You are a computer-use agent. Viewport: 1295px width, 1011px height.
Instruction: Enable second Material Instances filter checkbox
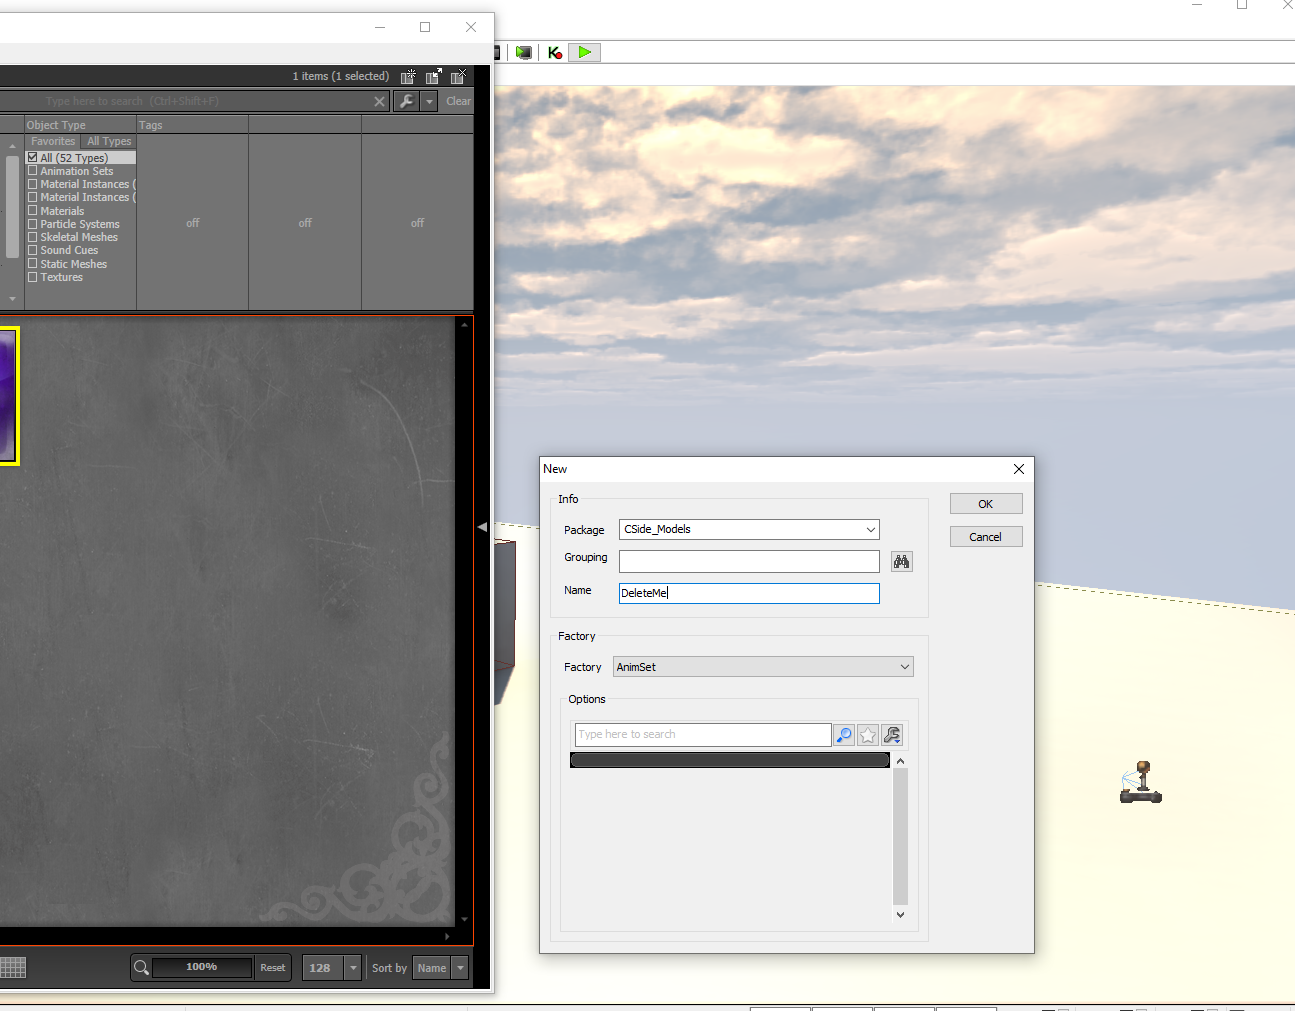tap(33, 197)
